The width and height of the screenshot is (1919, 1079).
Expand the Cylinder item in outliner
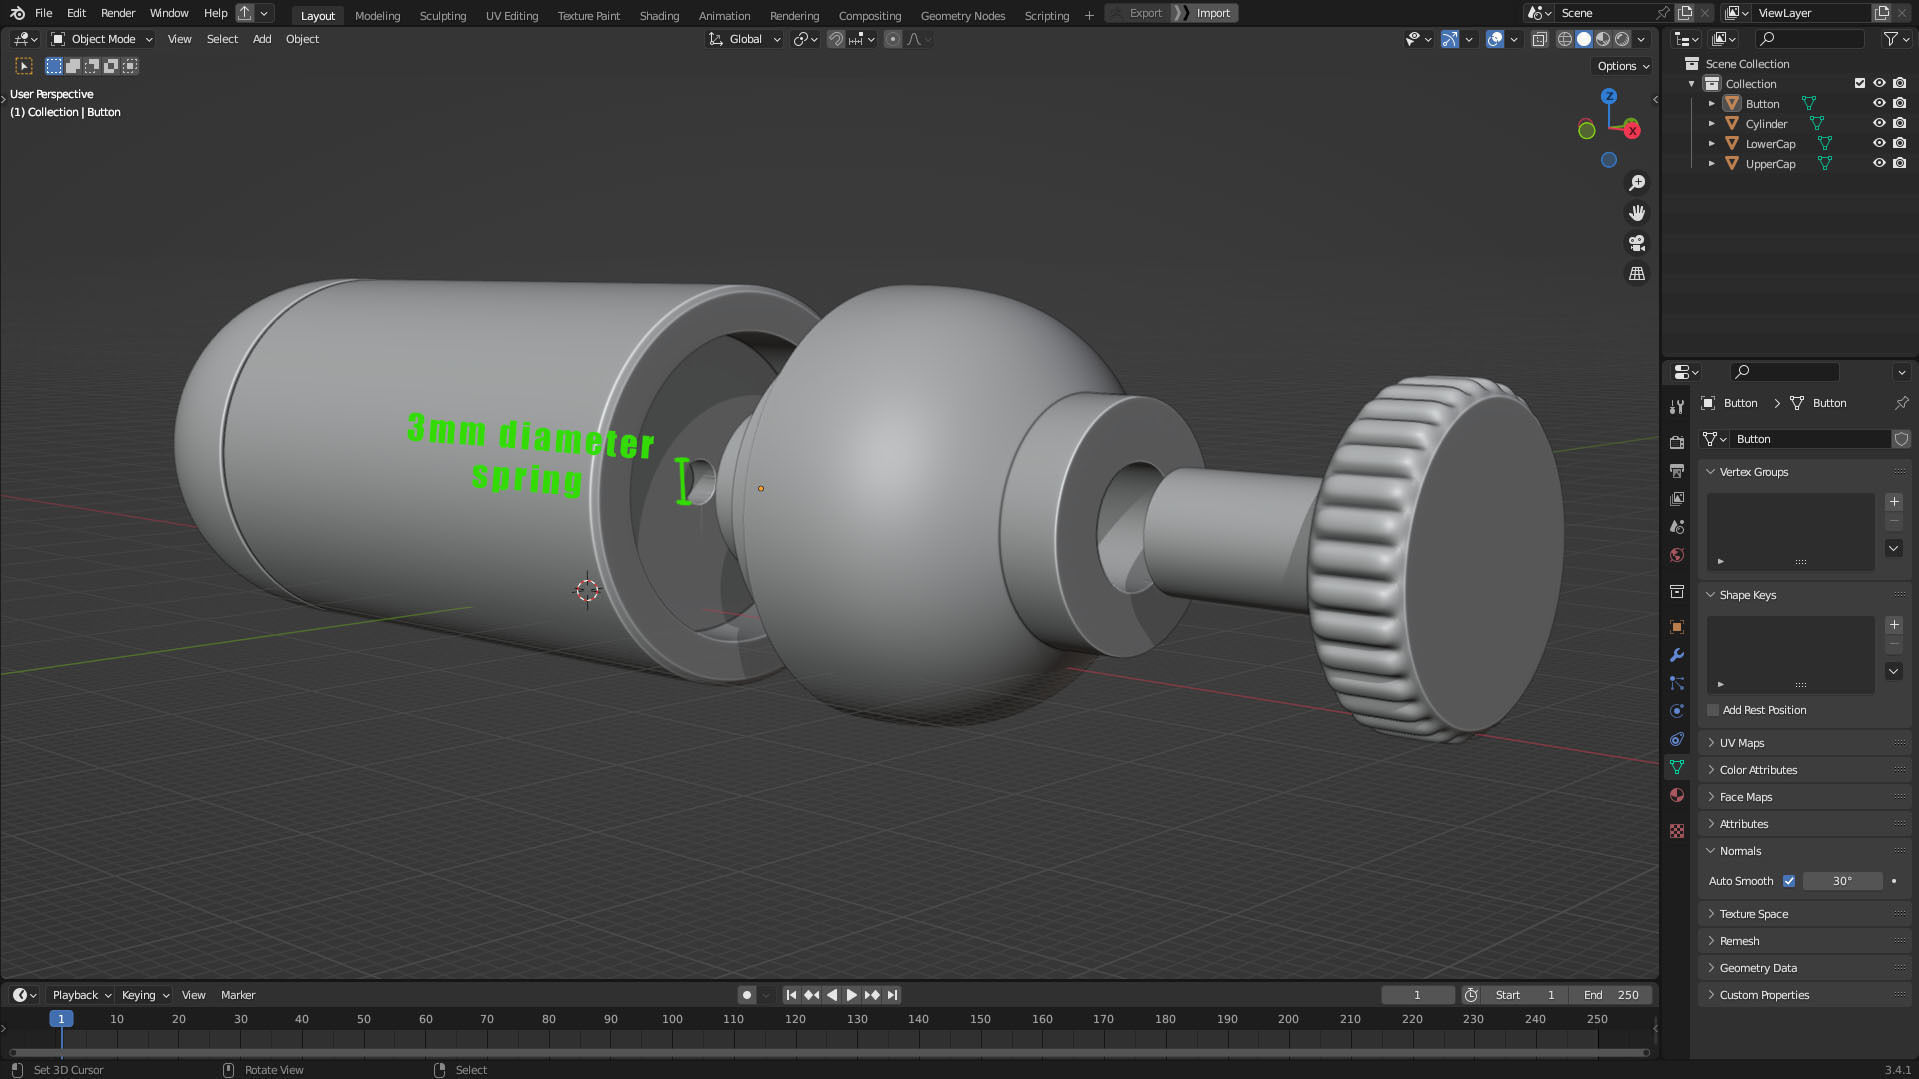click(x=1711, y=123)
